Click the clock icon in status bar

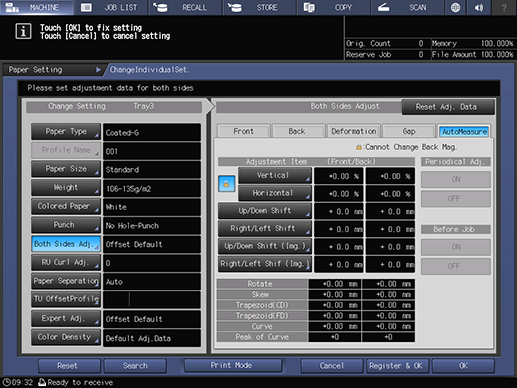[x=7, y=382]
